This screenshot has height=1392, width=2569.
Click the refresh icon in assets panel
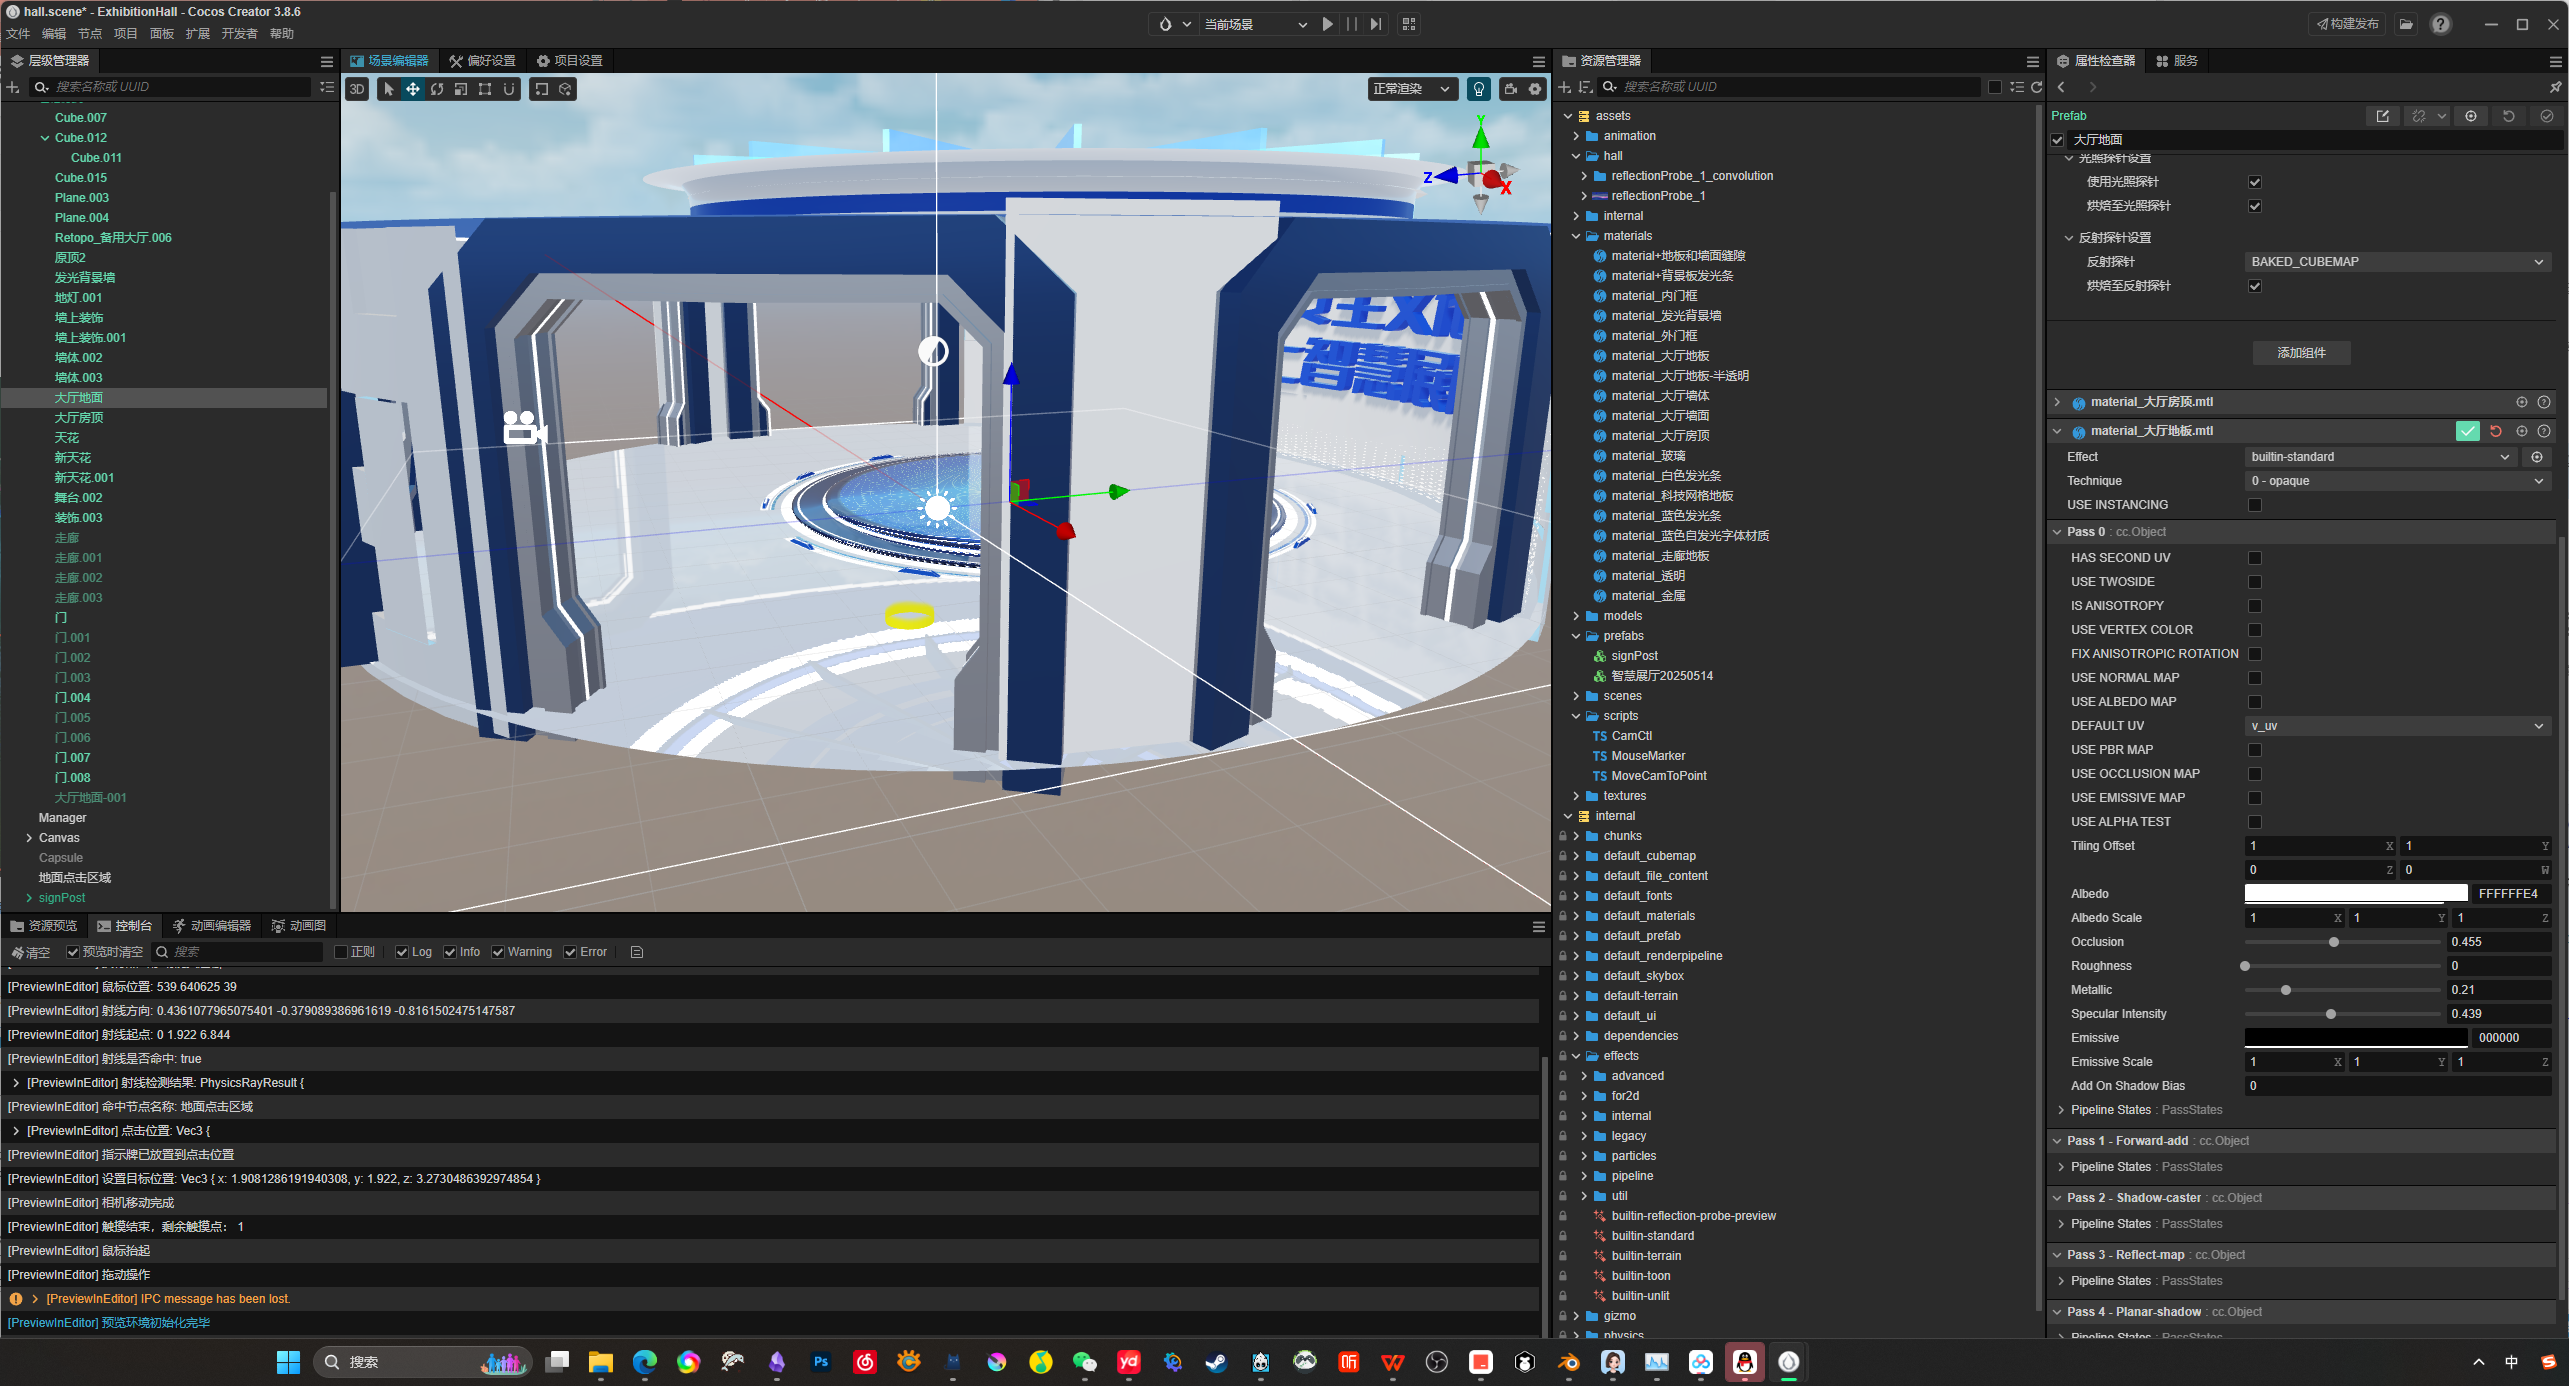point(2036,87)
